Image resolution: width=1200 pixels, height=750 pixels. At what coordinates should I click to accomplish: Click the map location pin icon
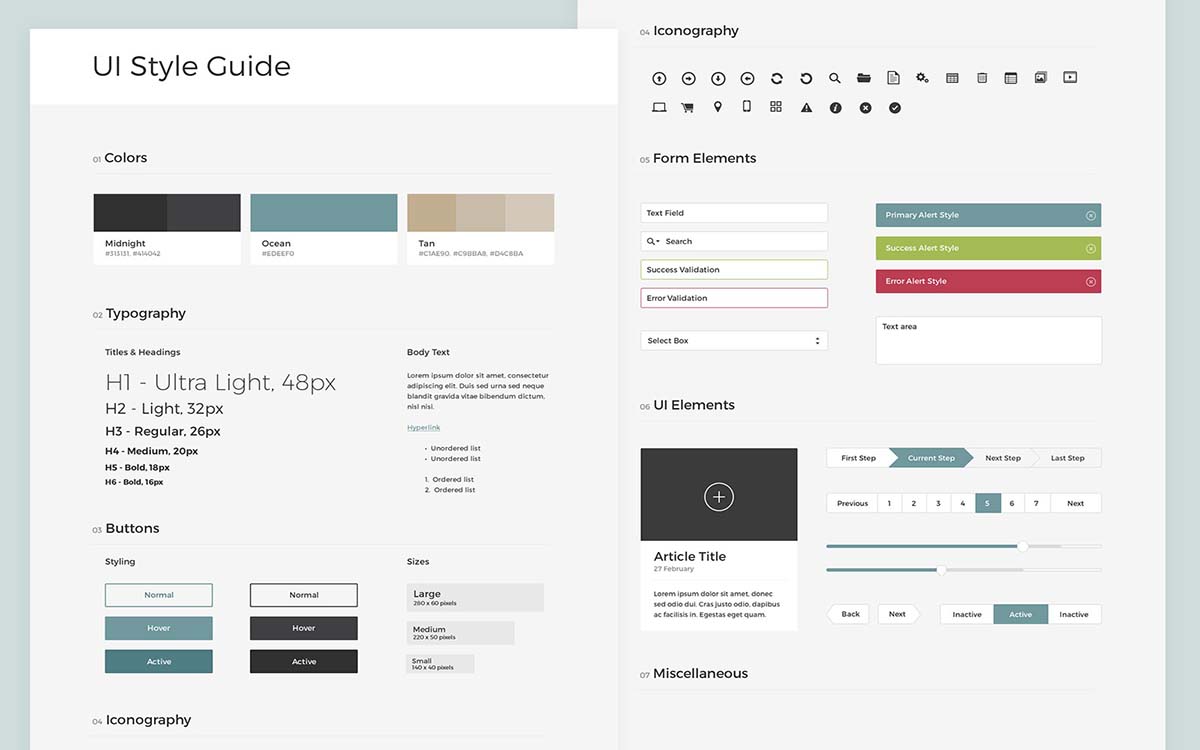click(718, 107)
